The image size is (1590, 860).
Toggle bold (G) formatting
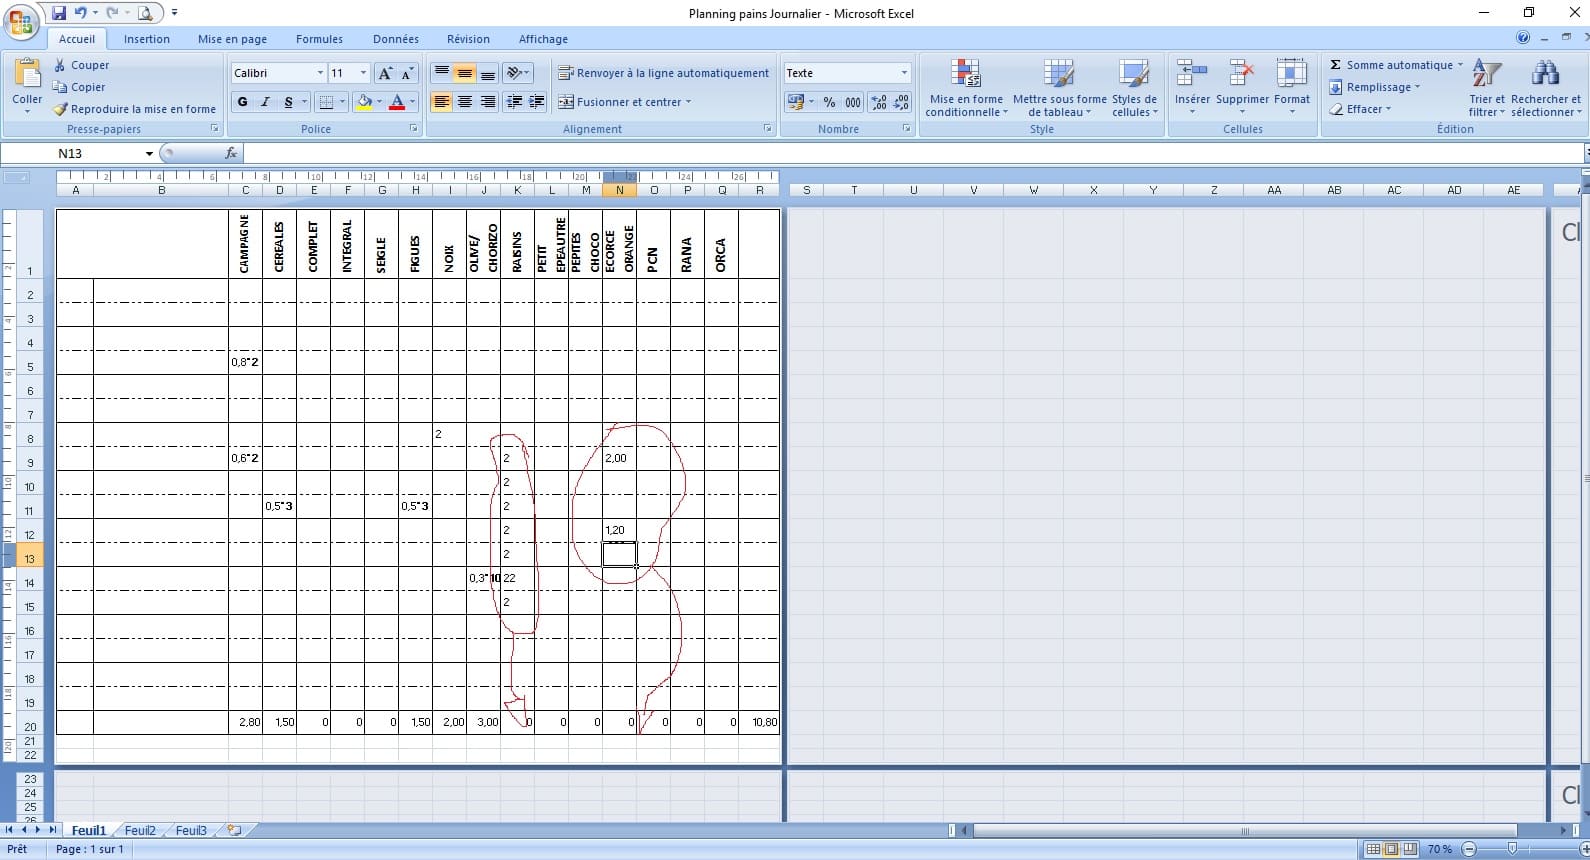242,102
